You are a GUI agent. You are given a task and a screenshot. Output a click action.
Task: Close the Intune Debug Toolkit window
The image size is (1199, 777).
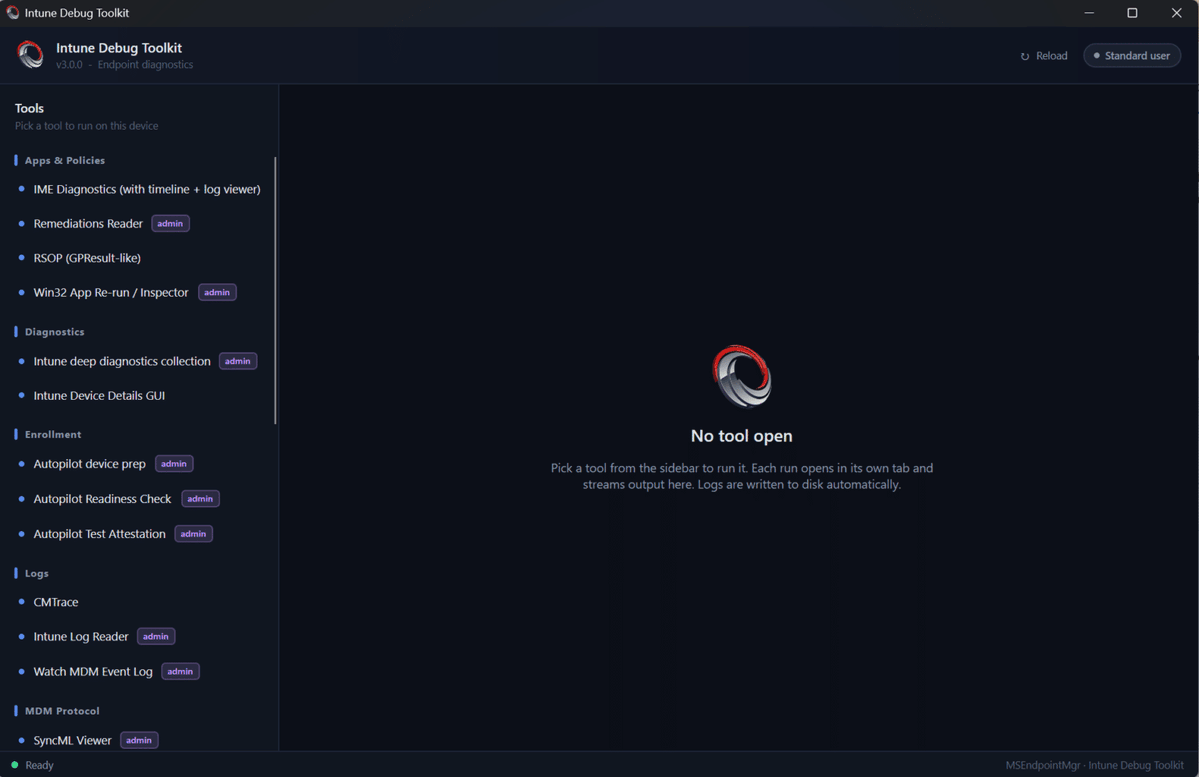click(1177, 13)
